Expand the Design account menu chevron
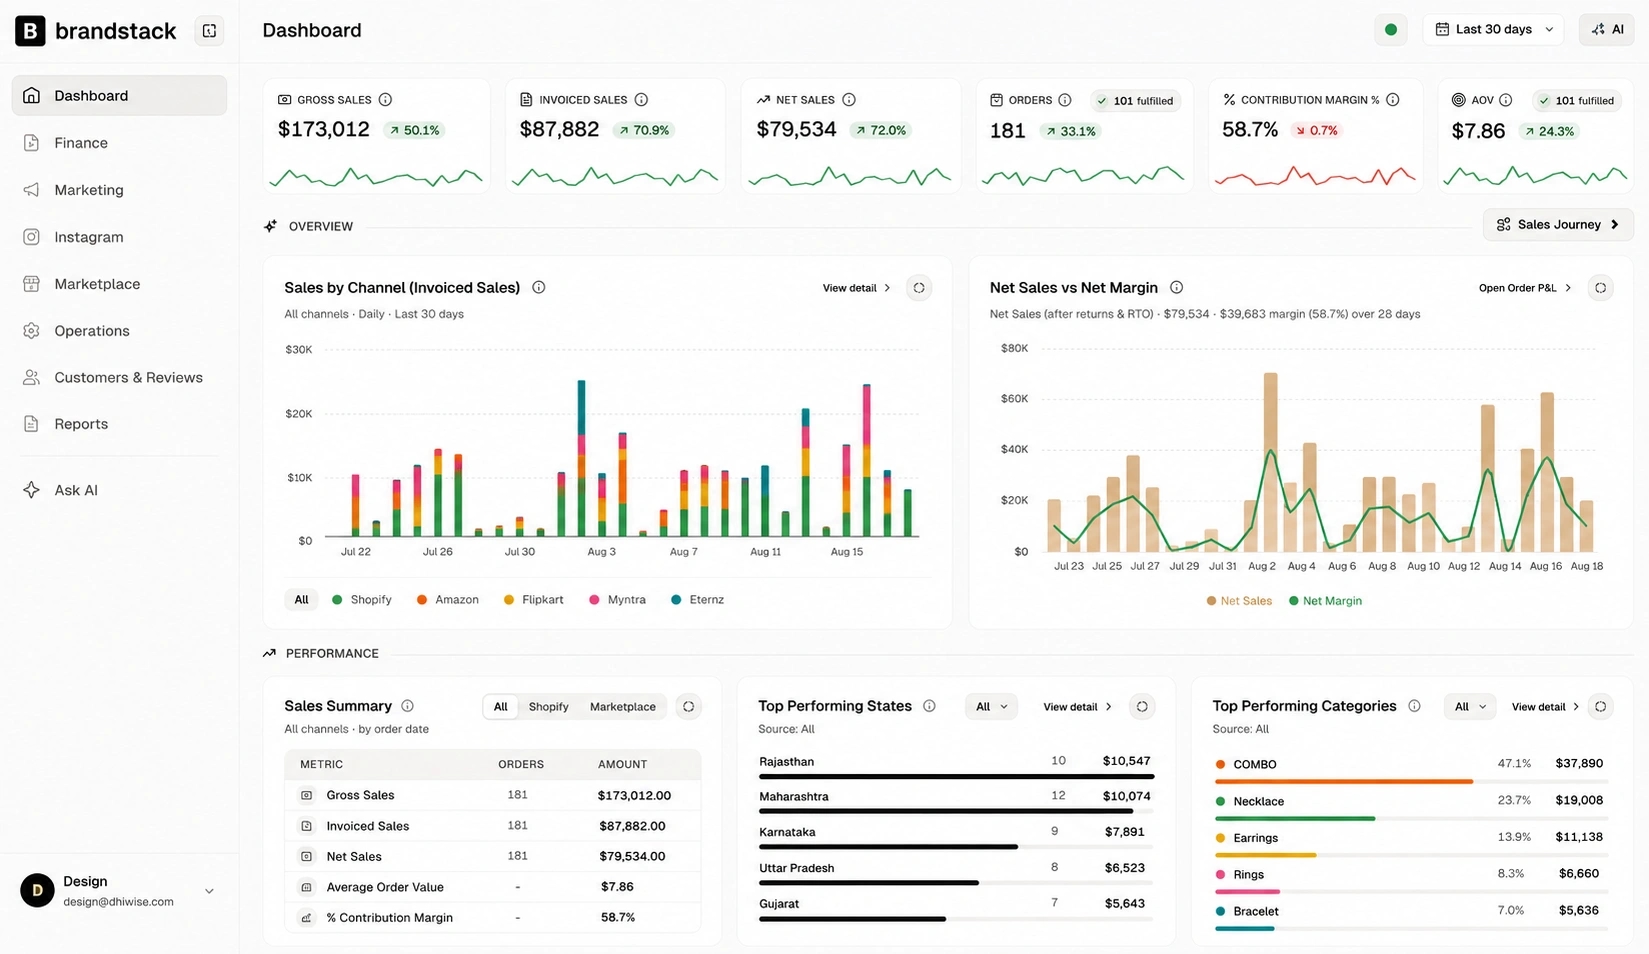1649x954 pixels. (209, 891)
